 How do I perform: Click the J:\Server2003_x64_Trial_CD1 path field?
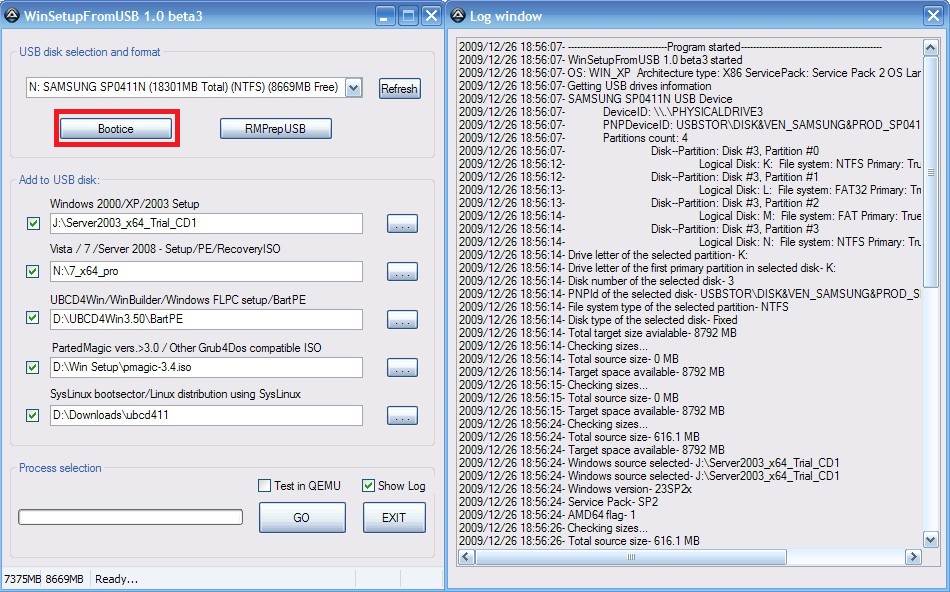pos(206,223)
